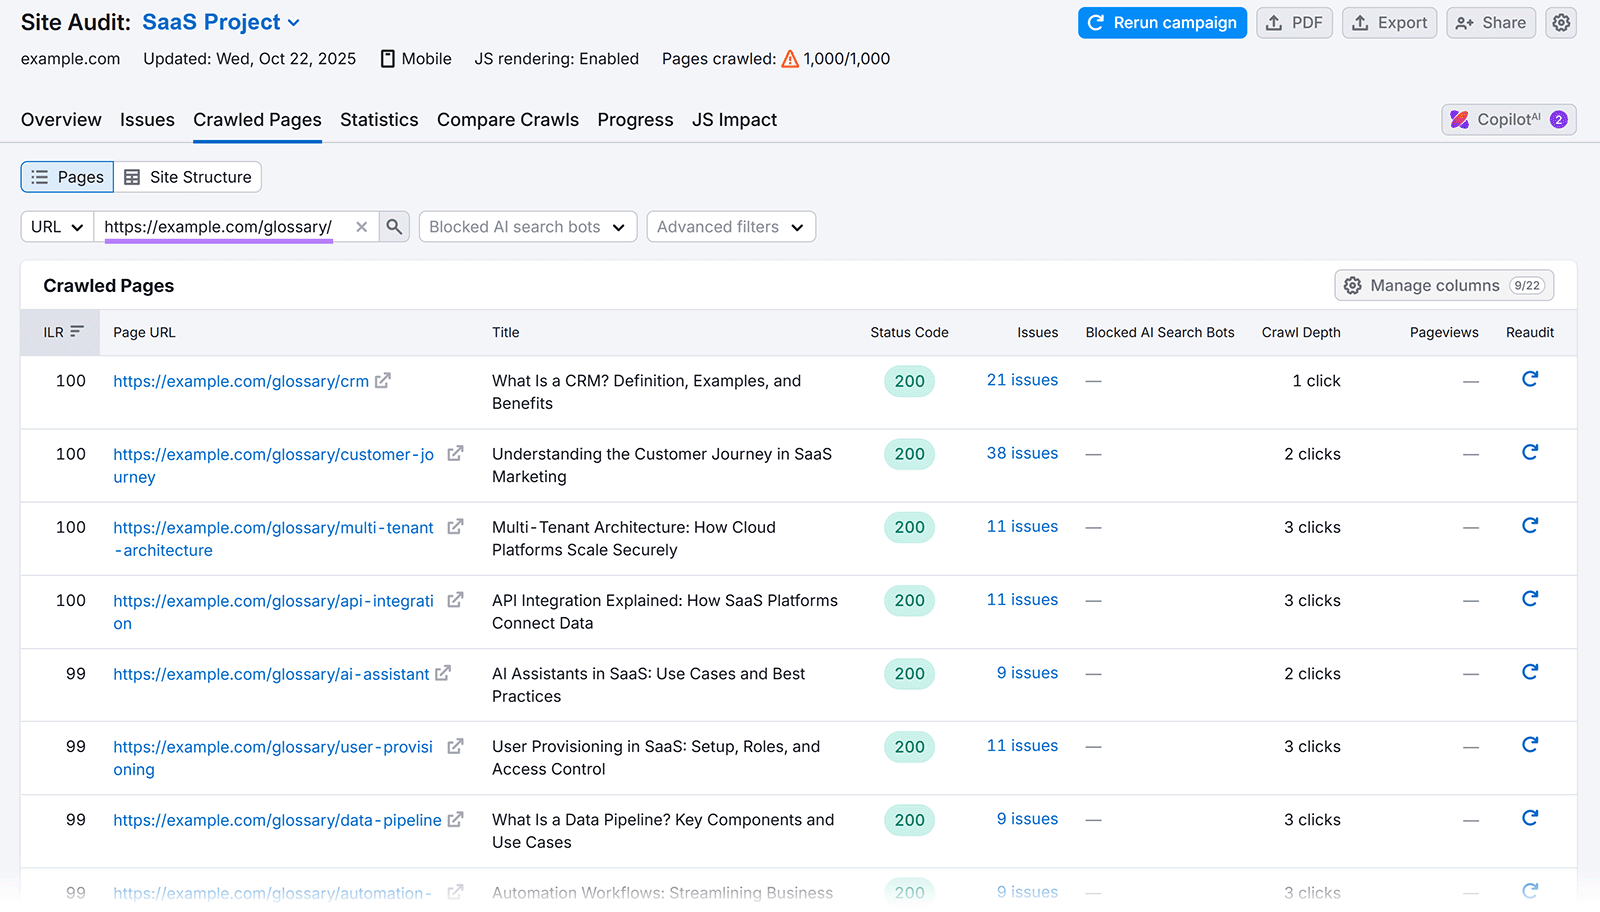1600x912 pixels.
Task: Reaudit the glossary/crm page
Action: pyautogui.click(x=1530, y=379)
